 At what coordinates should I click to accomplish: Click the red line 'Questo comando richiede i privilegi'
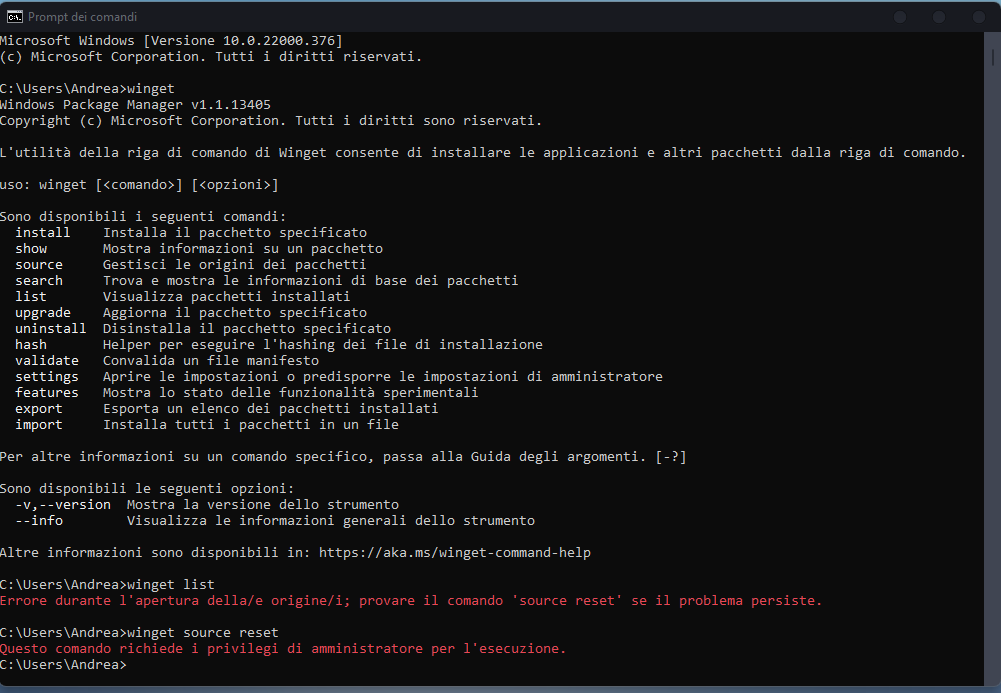tap(283, 649)
